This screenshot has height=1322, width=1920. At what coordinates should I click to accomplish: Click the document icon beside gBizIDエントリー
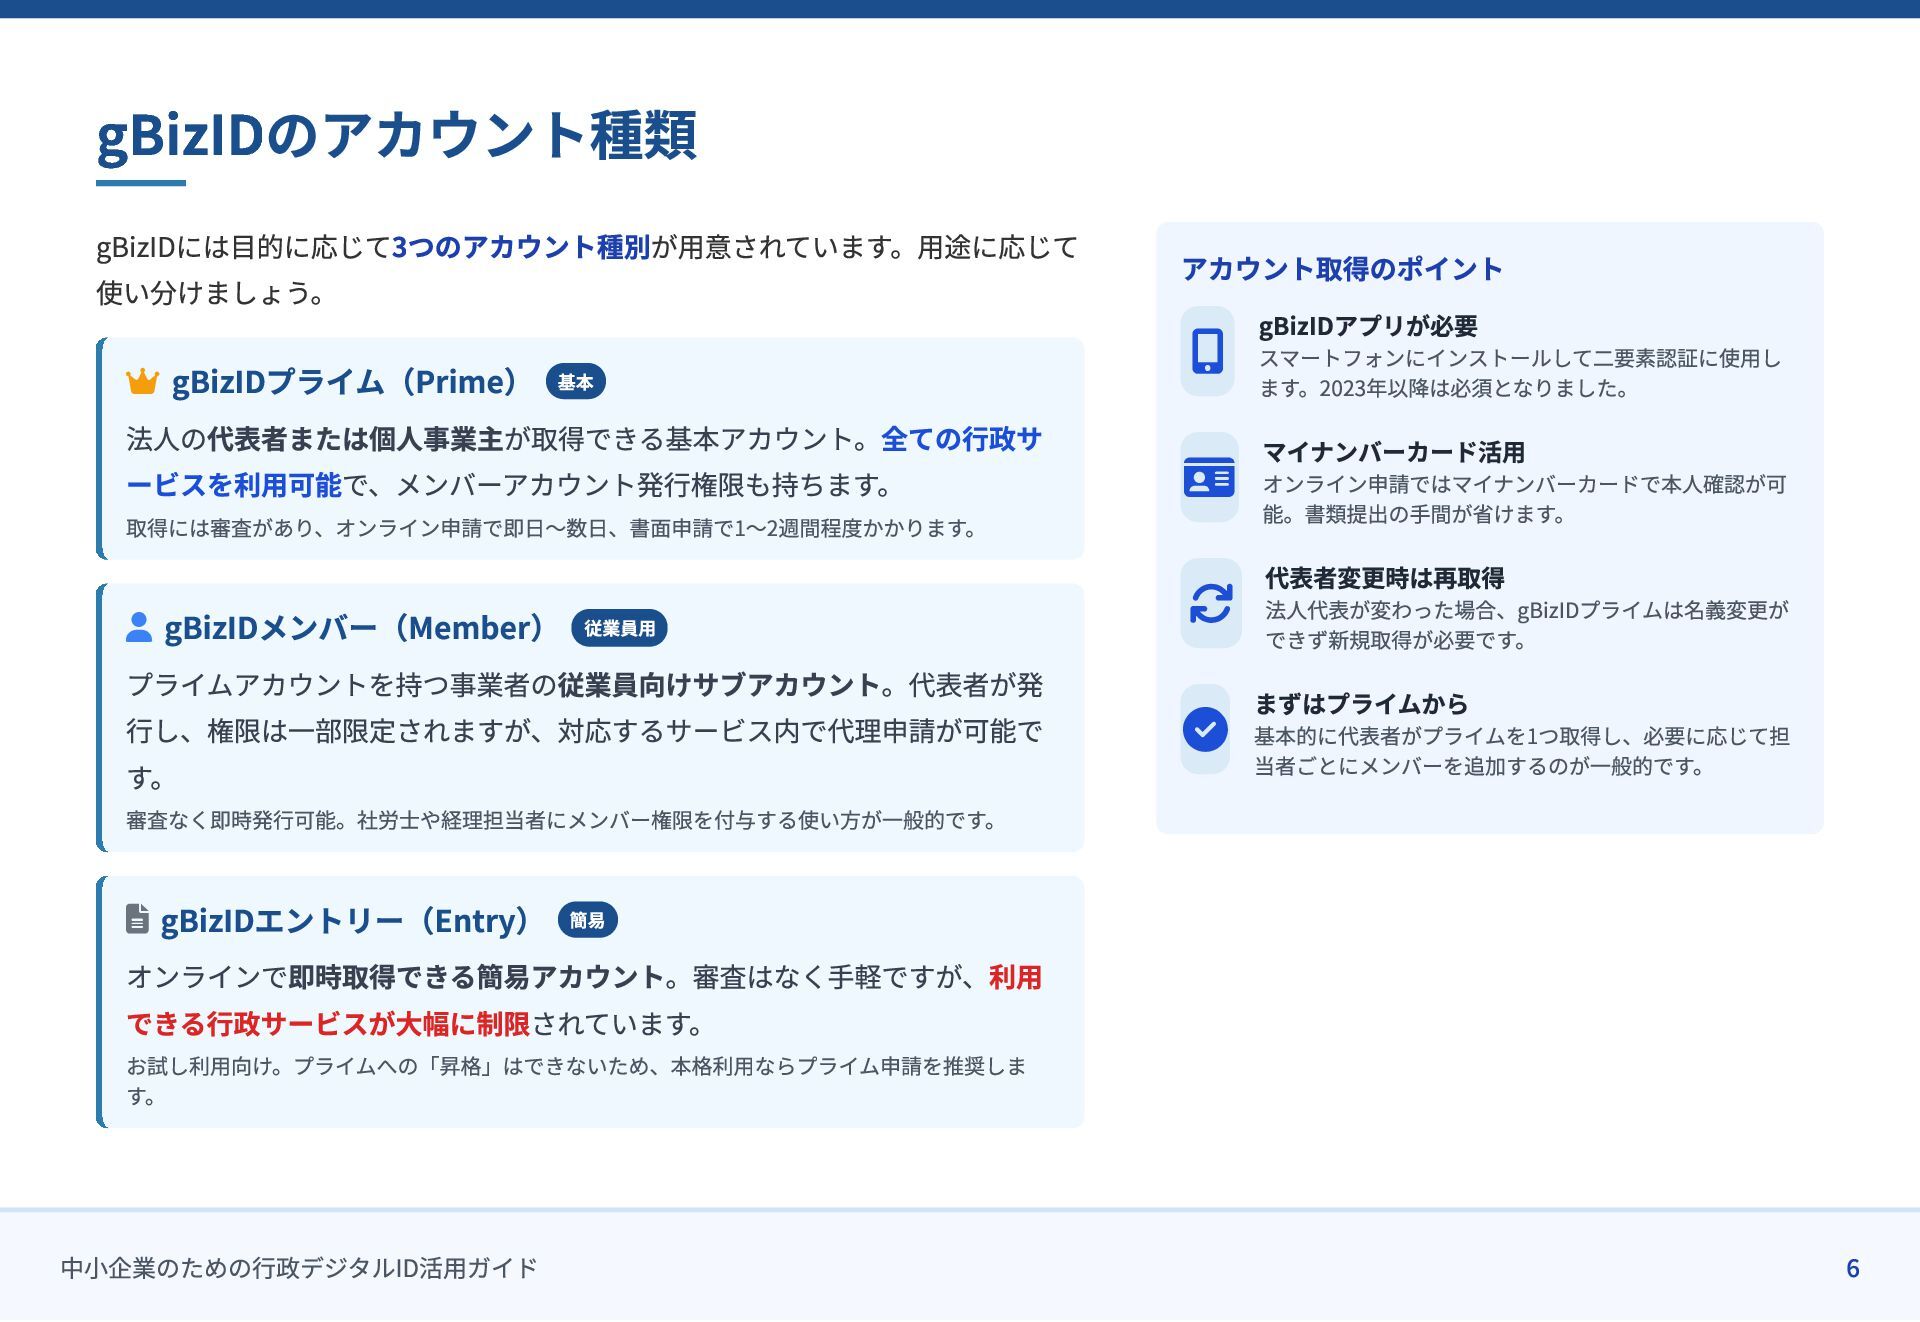pos(138,919)
